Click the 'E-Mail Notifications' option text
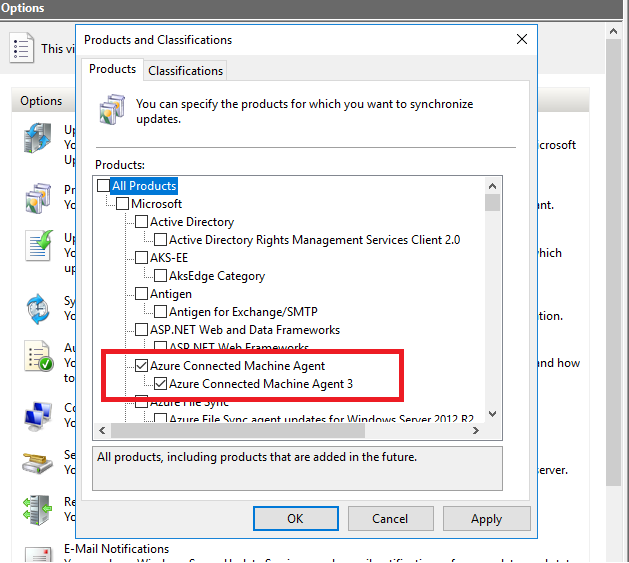This screenshot has width=629, height=563. [x=116, y=549]
